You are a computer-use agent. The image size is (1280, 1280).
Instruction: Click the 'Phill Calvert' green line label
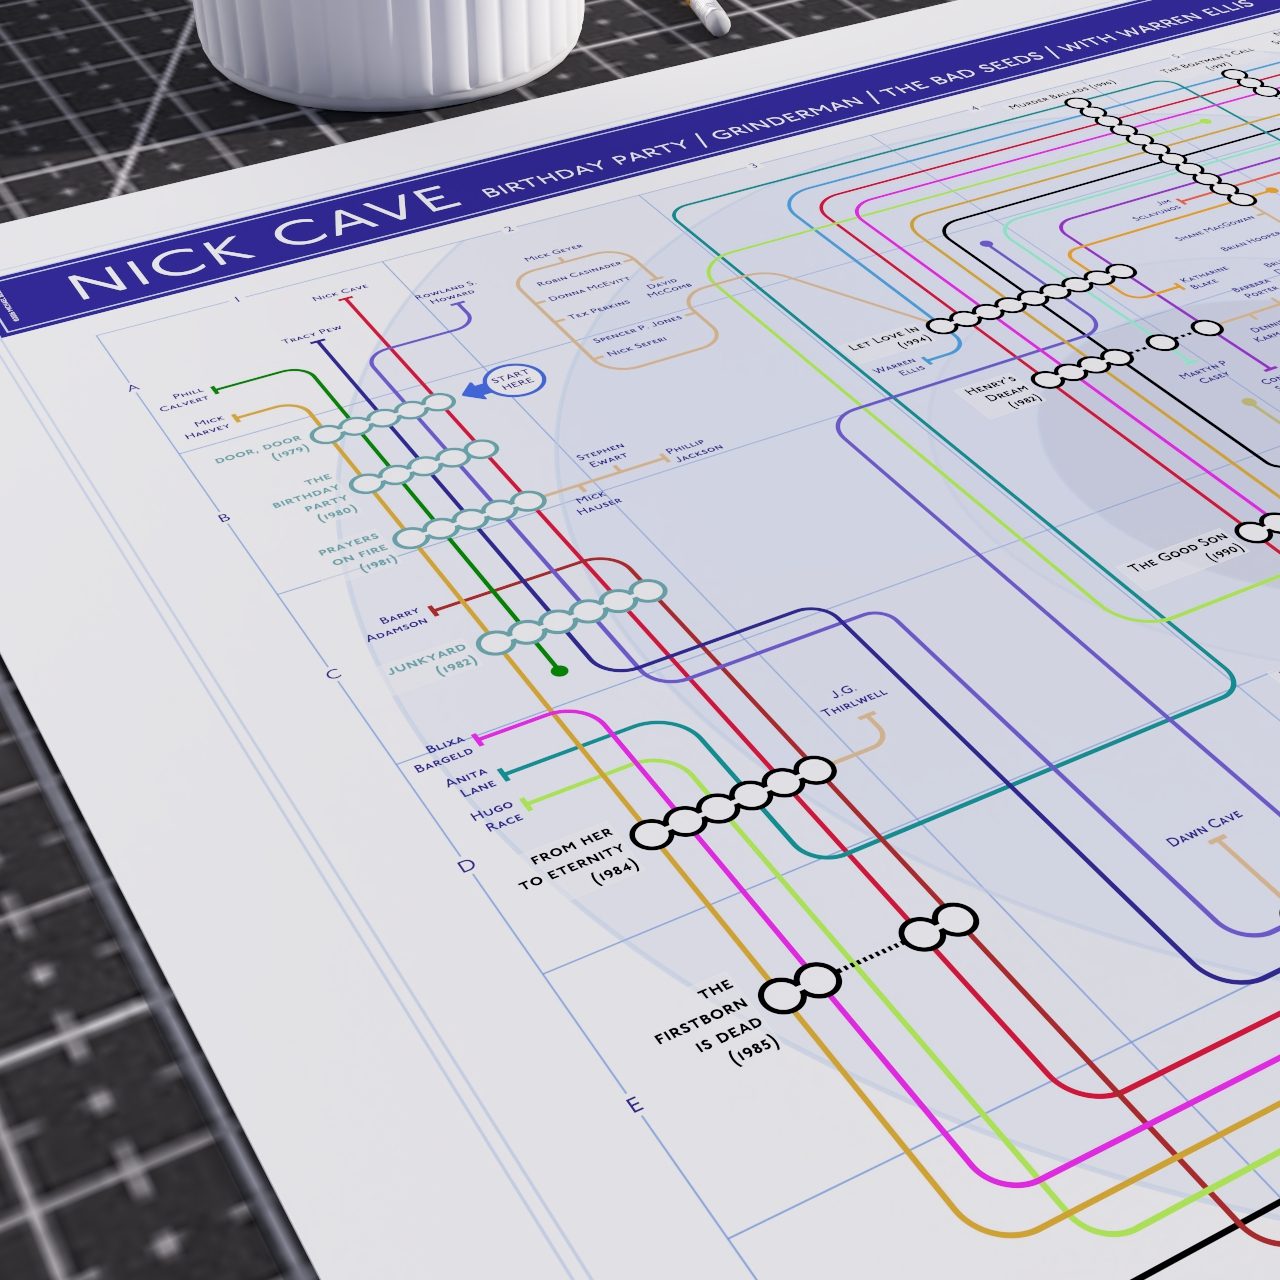[184, 398]
